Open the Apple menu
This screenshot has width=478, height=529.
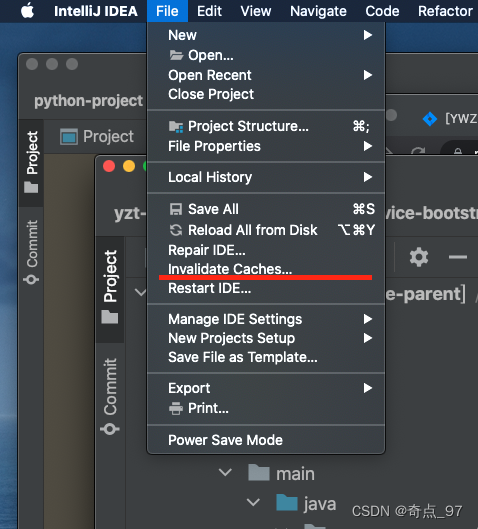point(27,11)
